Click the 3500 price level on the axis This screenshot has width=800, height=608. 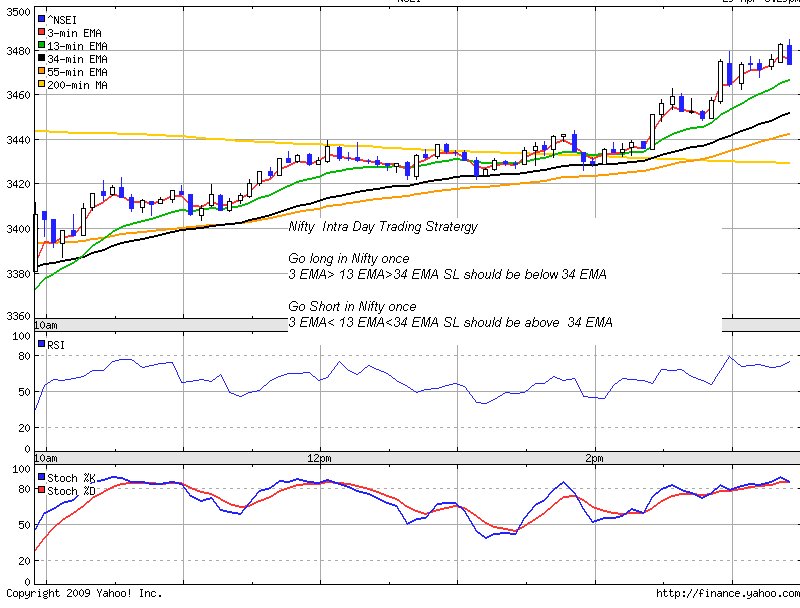pos(17,11)
